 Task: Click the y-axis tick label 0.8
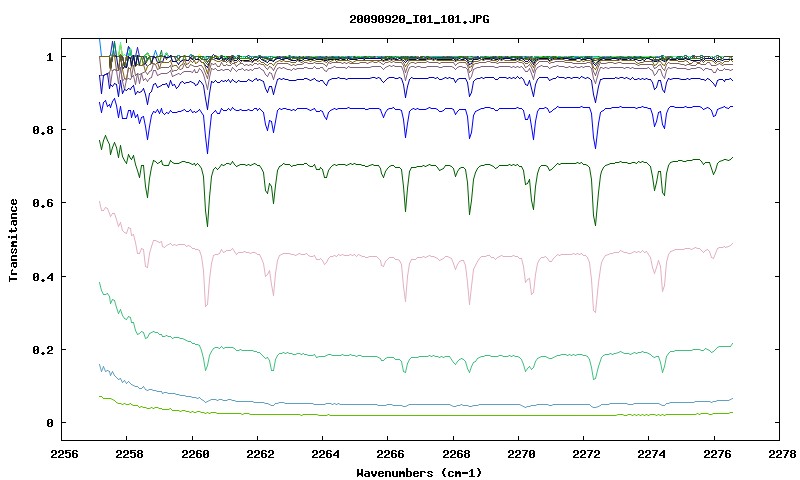click(43, 130)
